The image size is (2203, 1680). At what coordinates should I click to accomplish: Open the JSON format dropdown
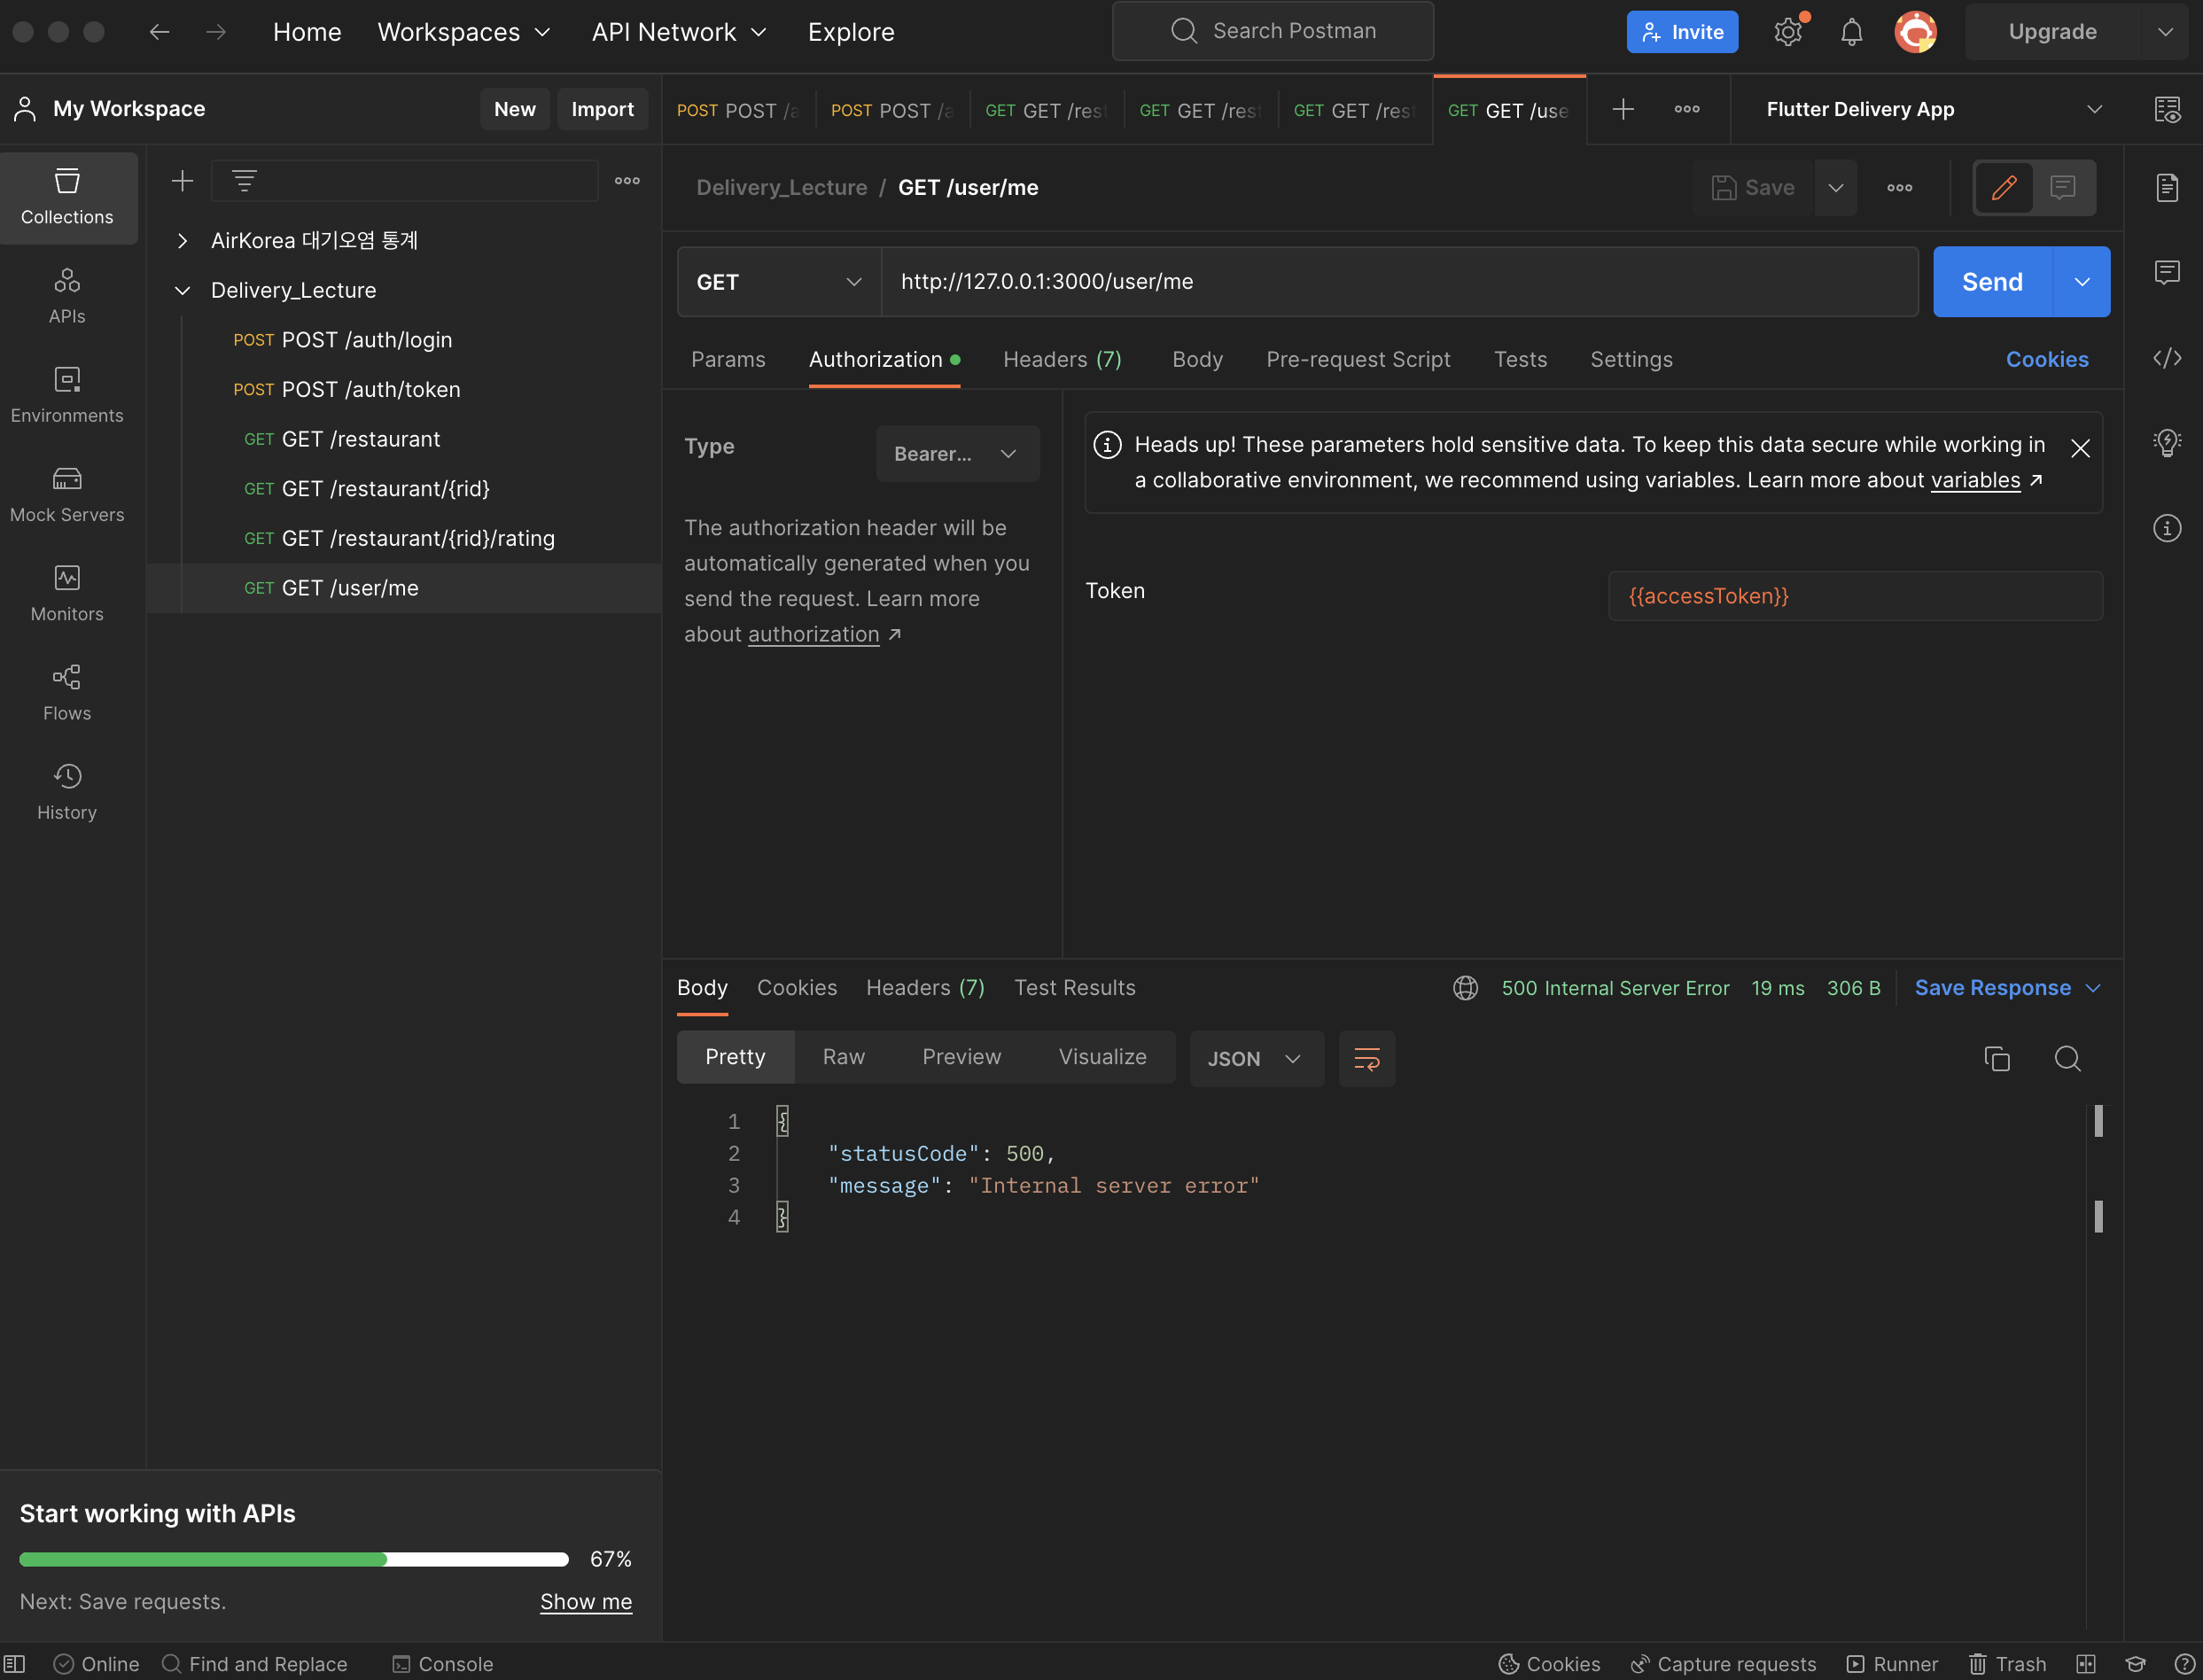point(1256,1058)
